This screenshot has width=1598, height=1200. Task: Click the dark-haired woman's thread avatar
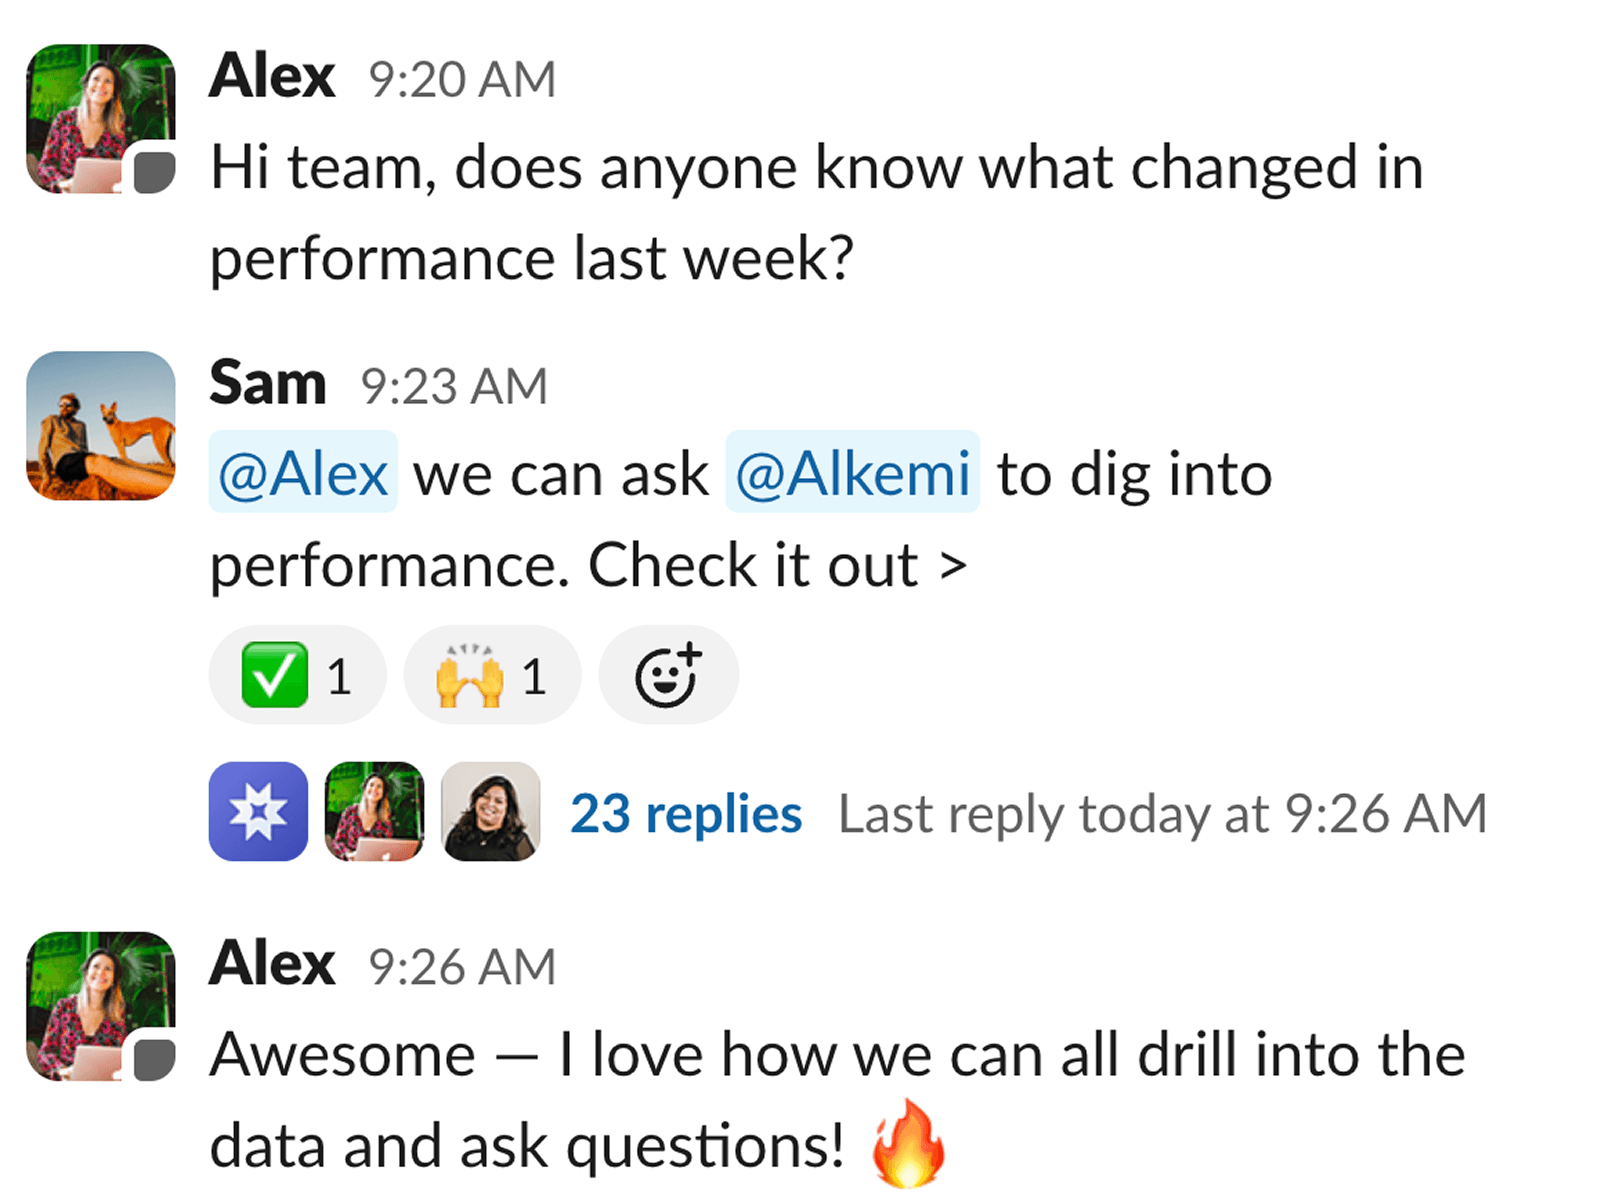[x=490, y=811]
